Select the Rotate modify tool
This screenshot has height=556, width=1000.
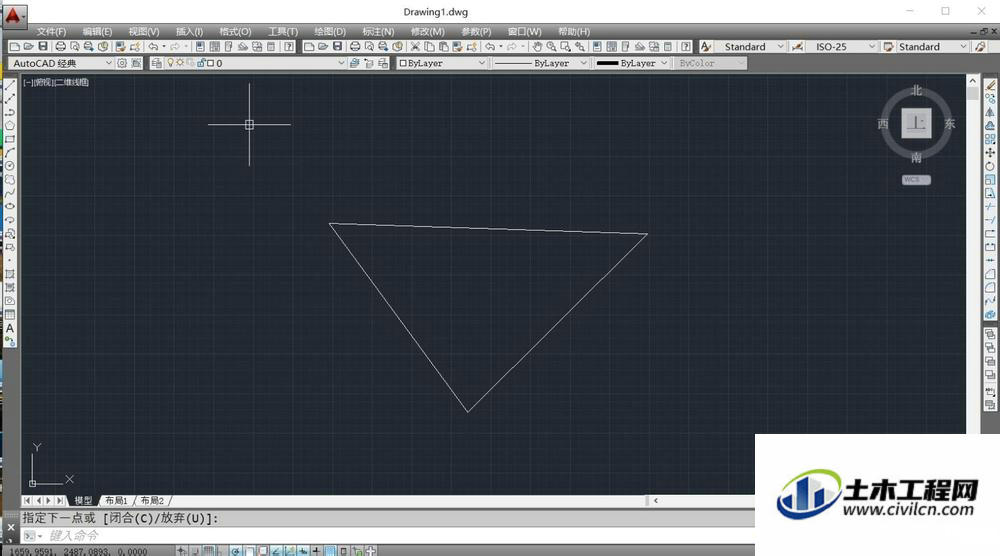(x=990, y=166)
